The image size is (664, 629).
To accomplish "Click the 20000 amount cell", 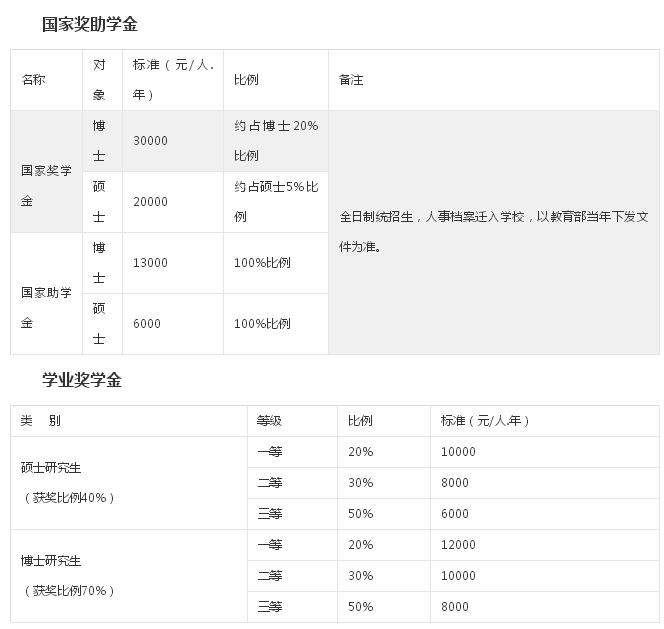I will click(x=150, y=202).
